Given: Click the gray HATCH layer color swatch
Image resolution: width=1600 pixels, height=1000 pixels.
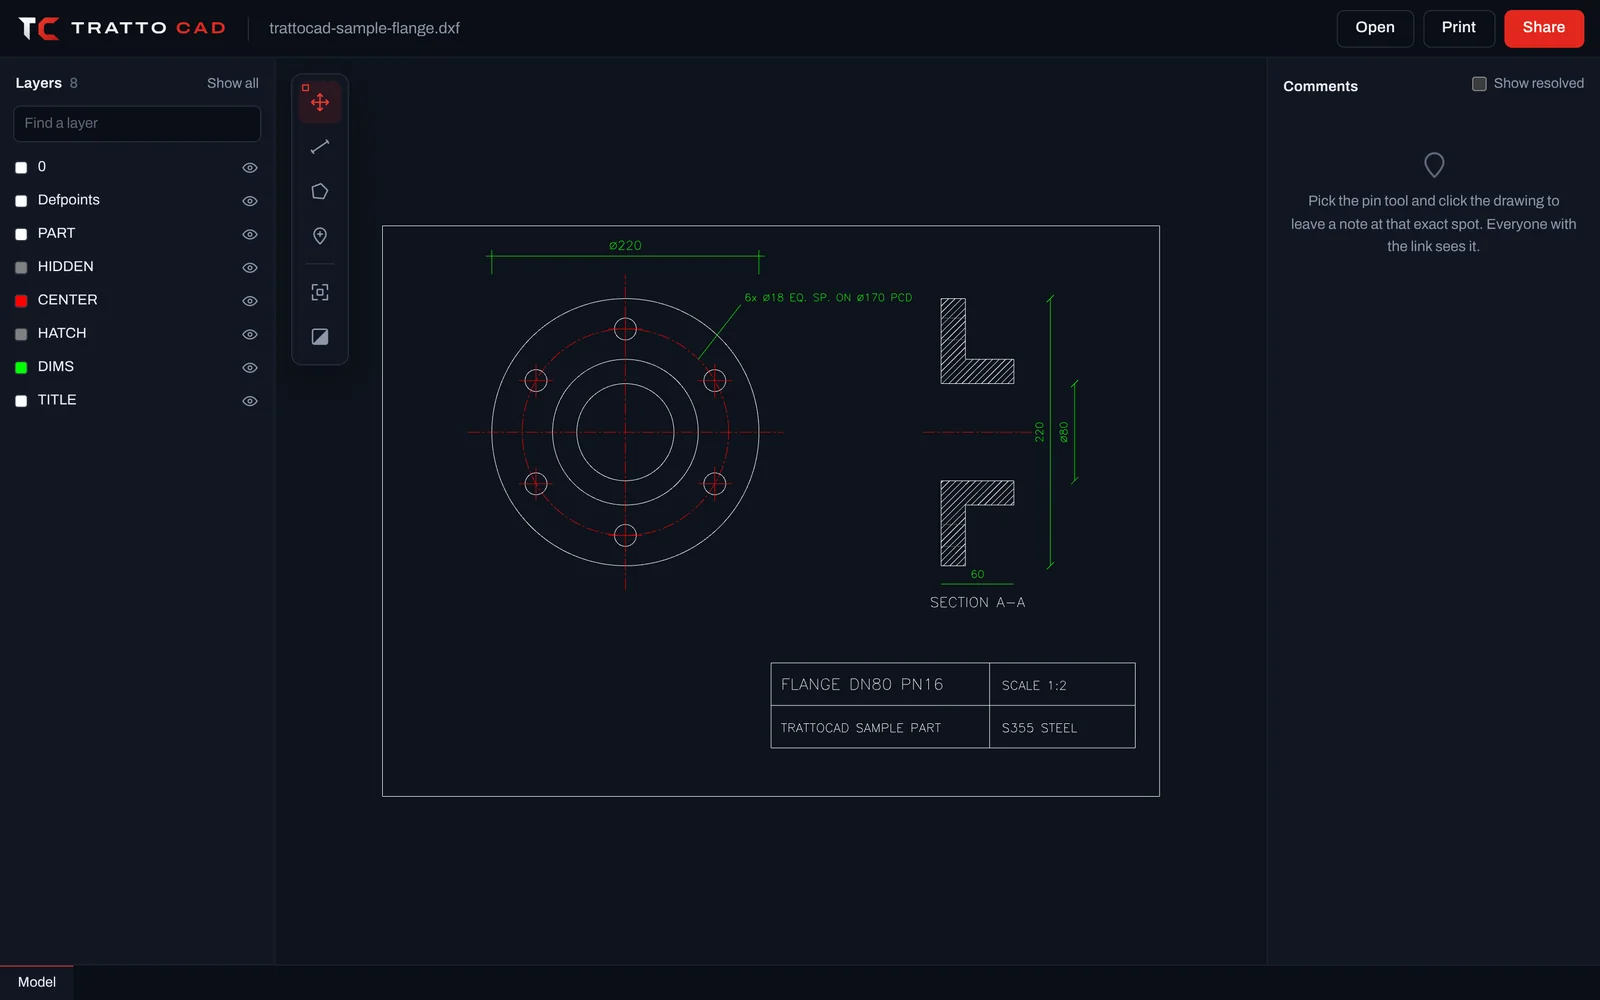Looking at the screenshot, I should tap(21, 334).
